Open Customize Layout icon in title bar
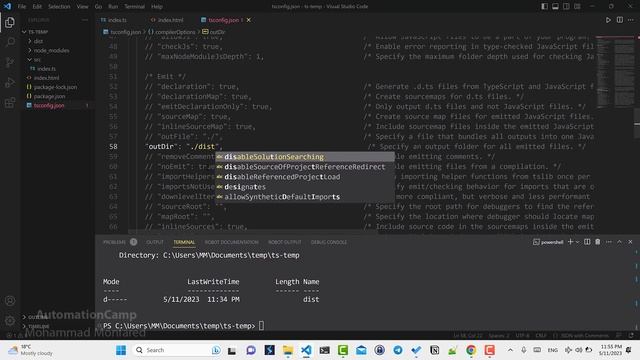 click(x=578, y=7)
